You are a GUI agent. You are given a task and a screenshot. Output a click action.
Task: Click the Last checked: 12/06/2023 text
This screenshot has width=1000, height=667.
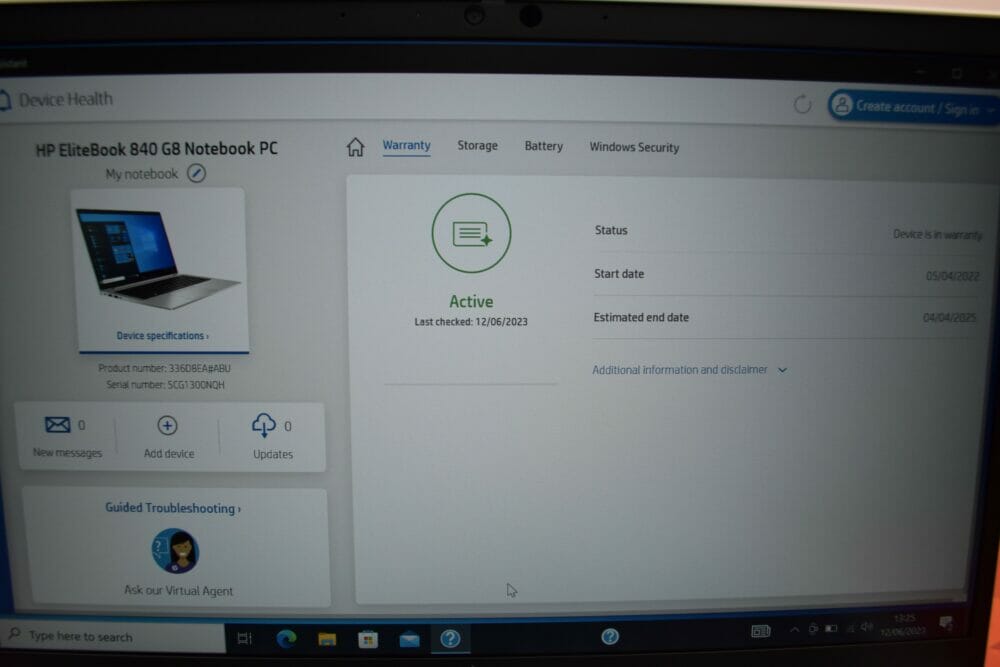[x=471, y=322]
